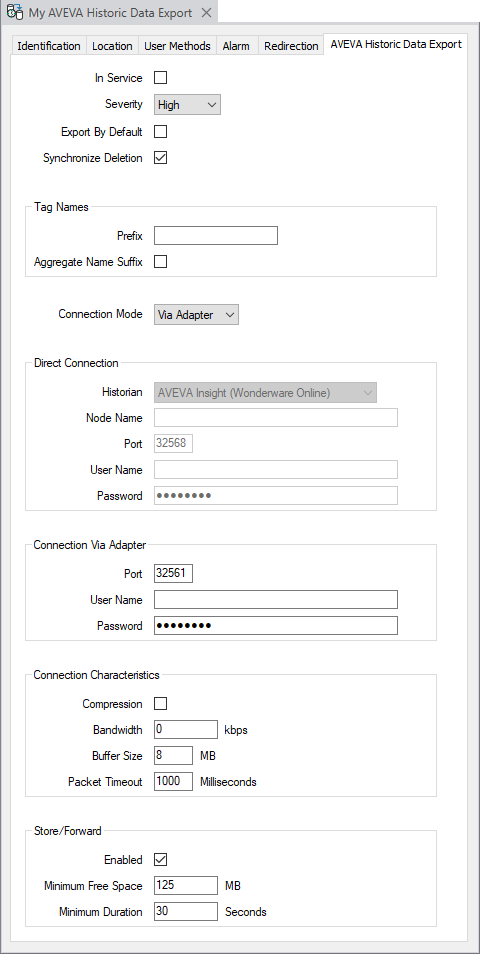Click the Buffer Size field
This screenshot has width=480, height=954.
click(173, 756)
